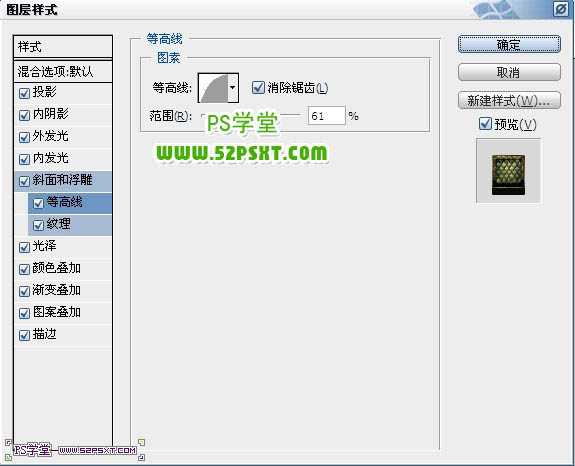The height and width of the screenshot is (466, 575).
Task: Open the 渐变叠加 settings label
Action: point(57,290)
